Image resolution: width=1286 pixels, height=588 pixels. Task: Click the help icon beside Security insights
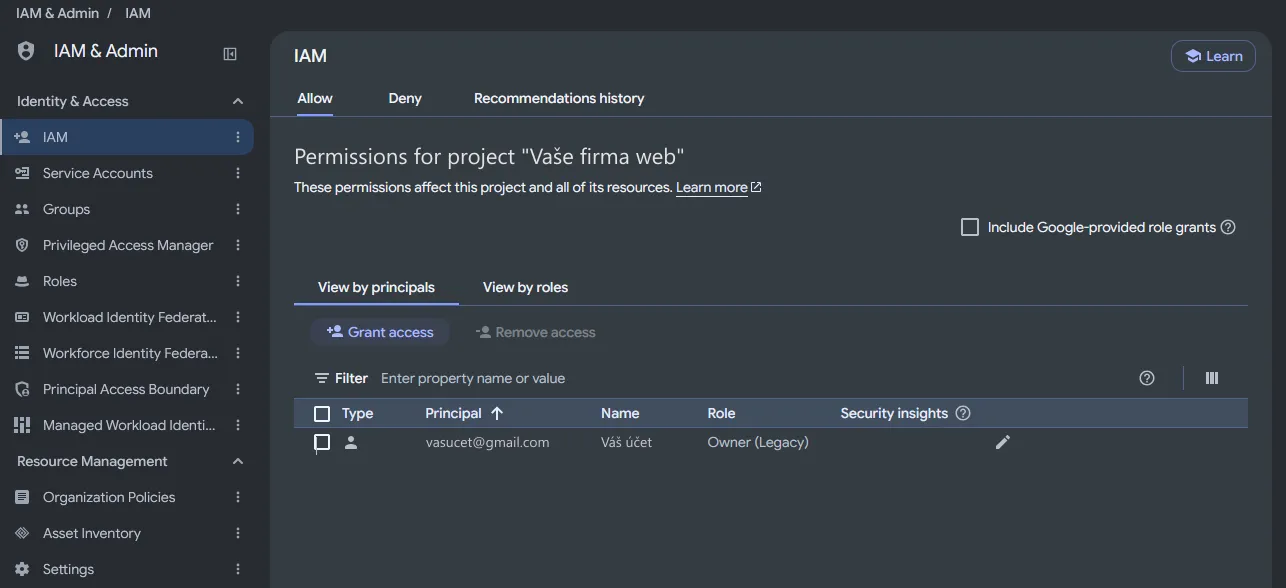963,413
